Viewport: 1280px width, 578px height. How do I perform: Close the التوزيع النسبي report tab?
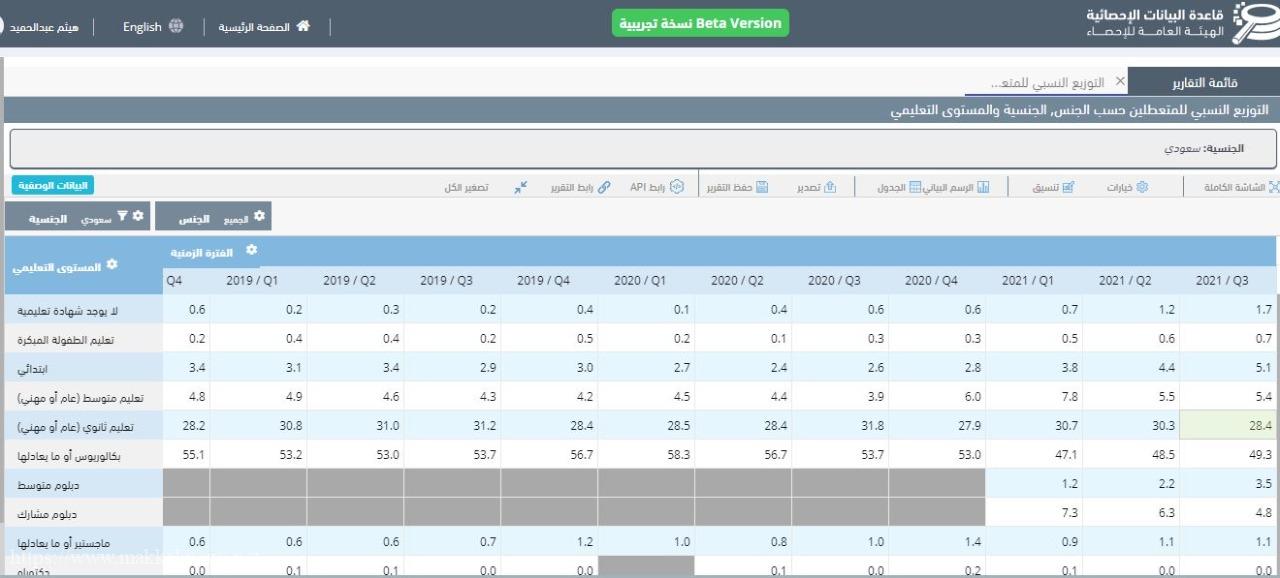(1119, 82)
